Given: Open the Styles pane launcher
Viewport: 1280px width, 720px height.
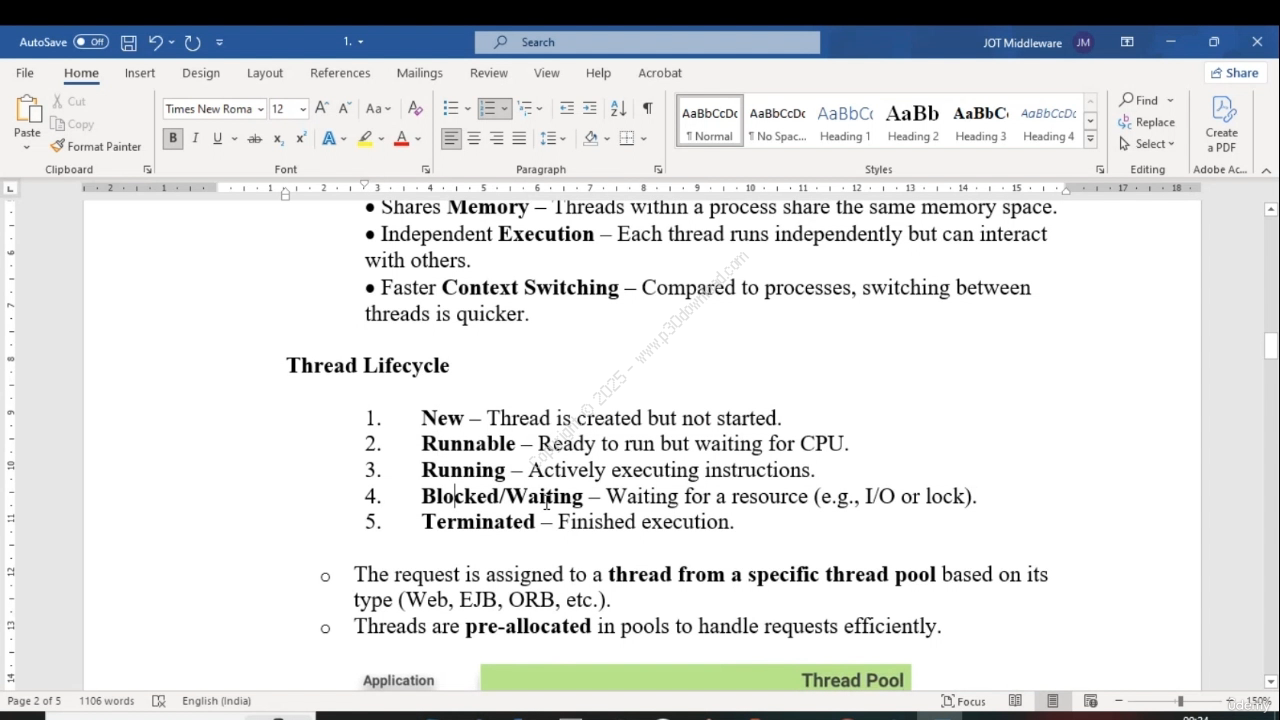Looking at the screenshot, I should [1100, 170].
